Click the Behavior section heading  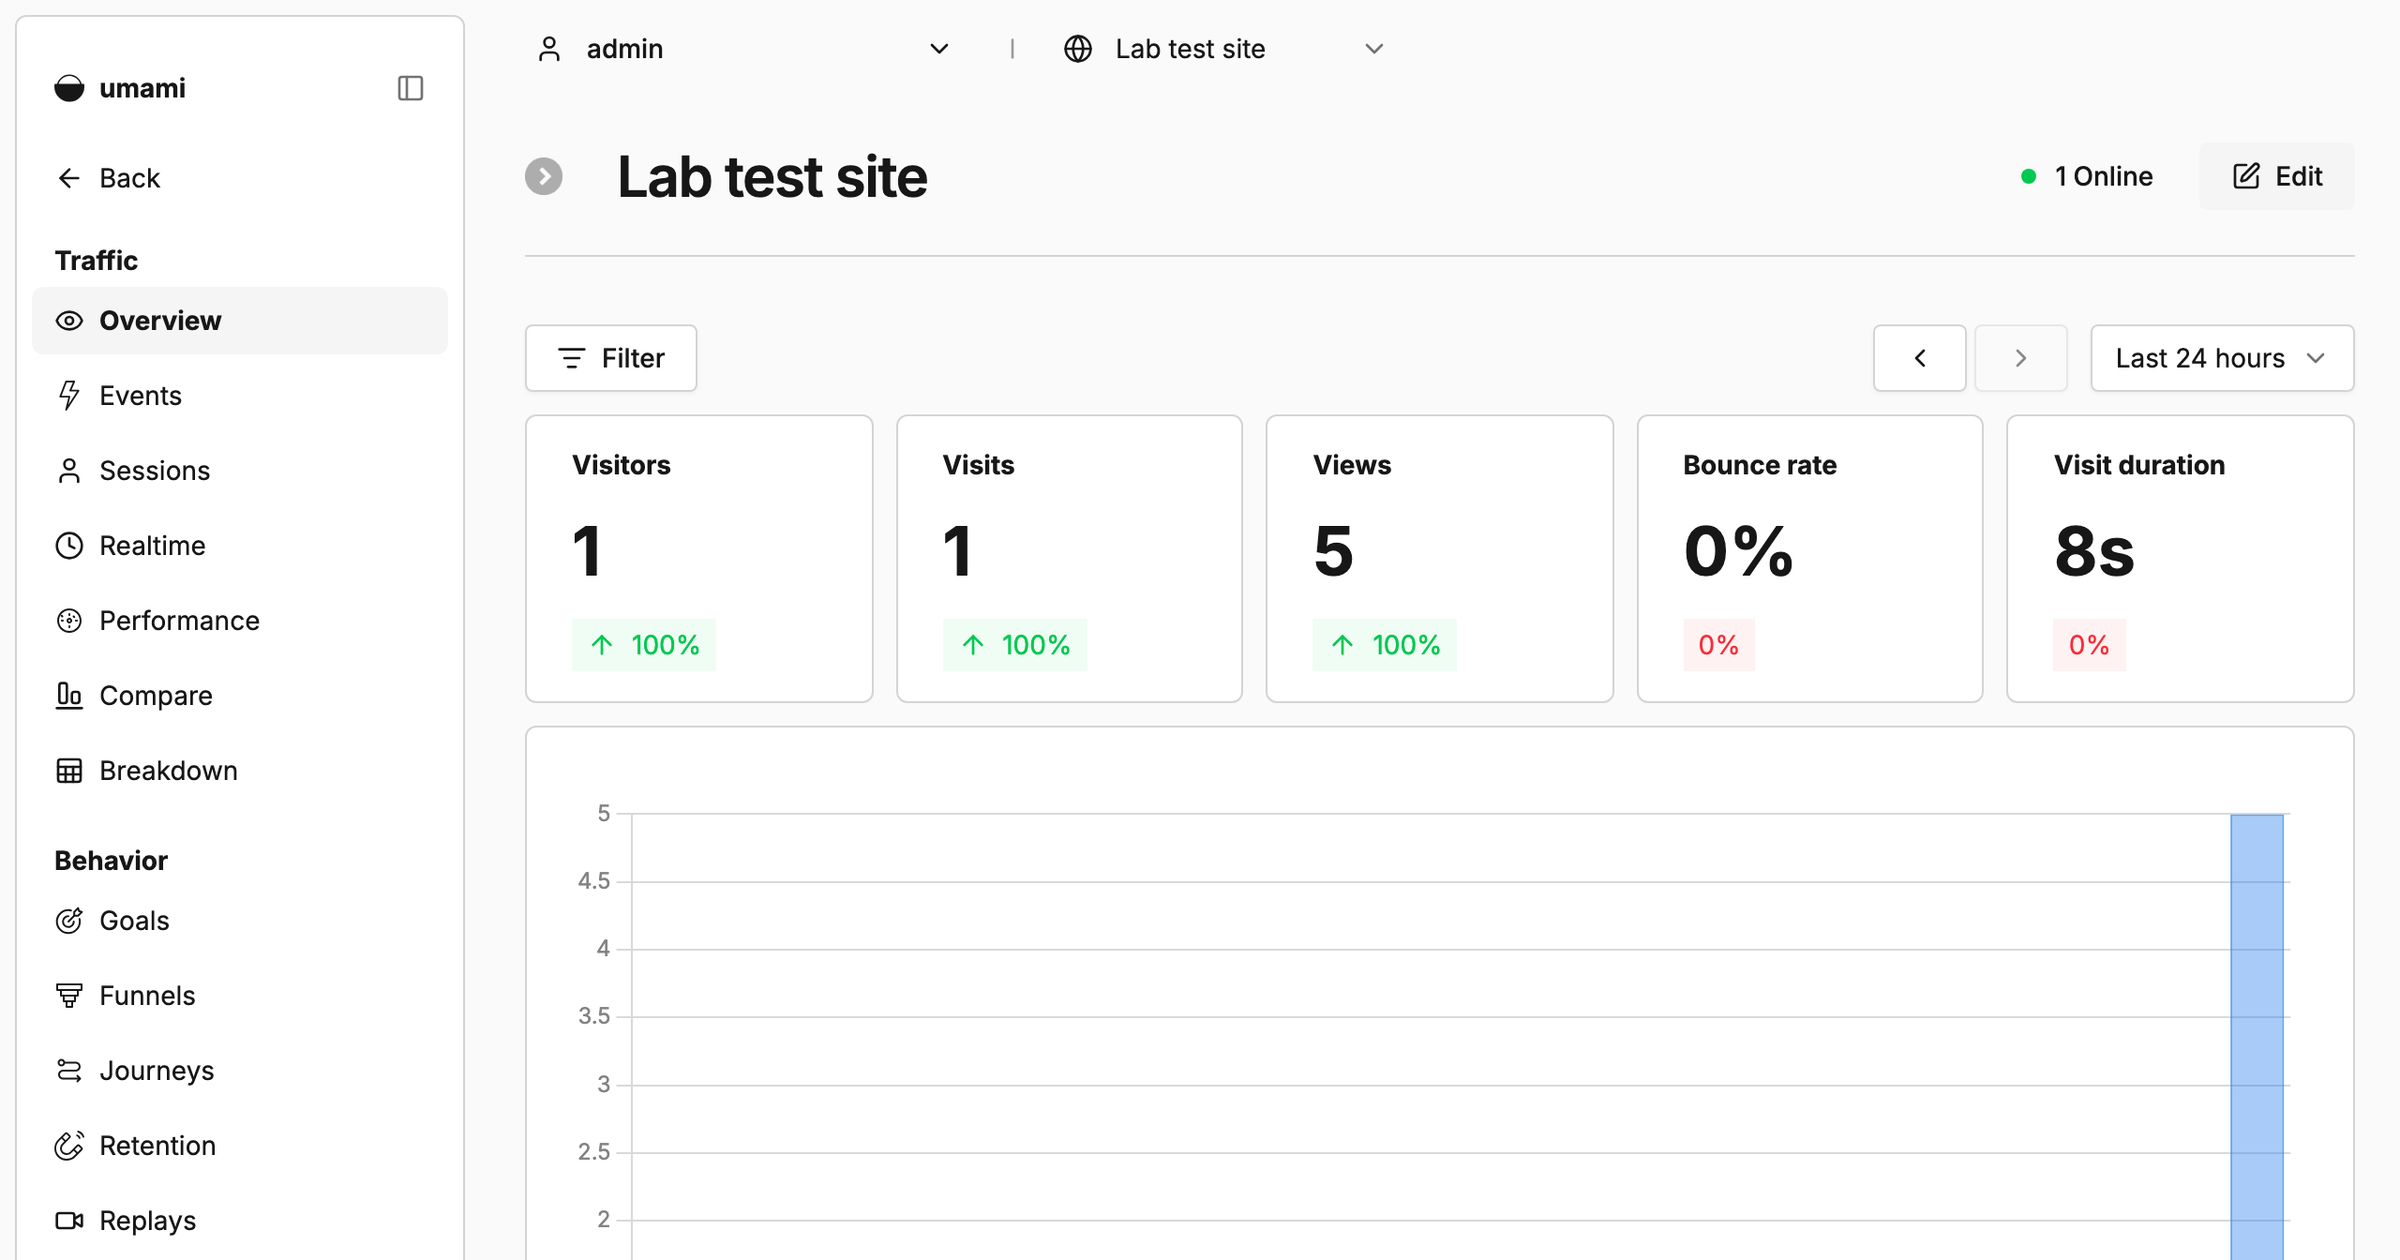tap(111, 861)
